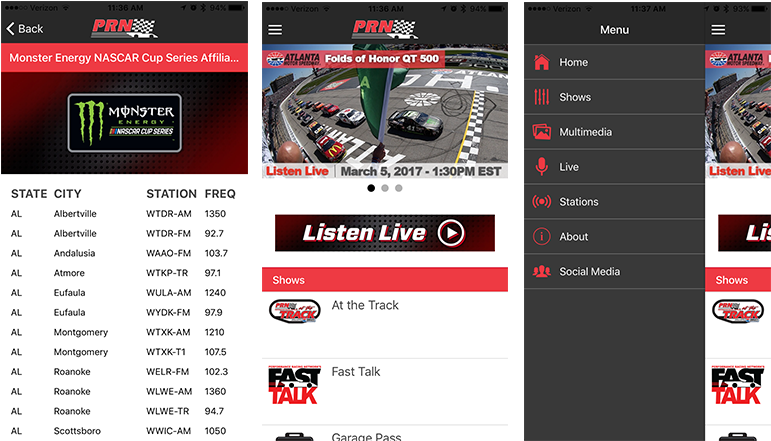771x441 pixels.
Task: Select the Stations menu item
Action: 614,202
